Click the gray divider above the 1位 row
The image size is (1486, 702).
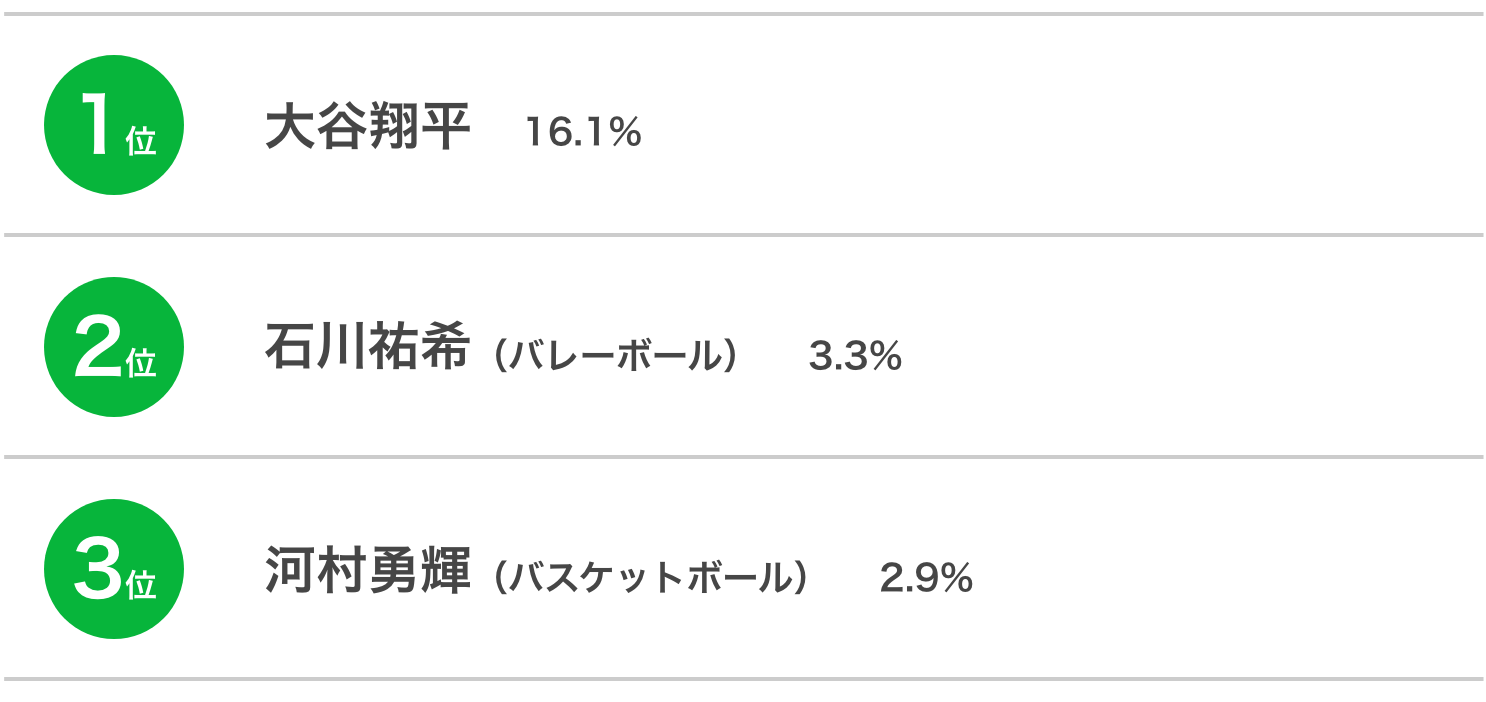point(743,14)
